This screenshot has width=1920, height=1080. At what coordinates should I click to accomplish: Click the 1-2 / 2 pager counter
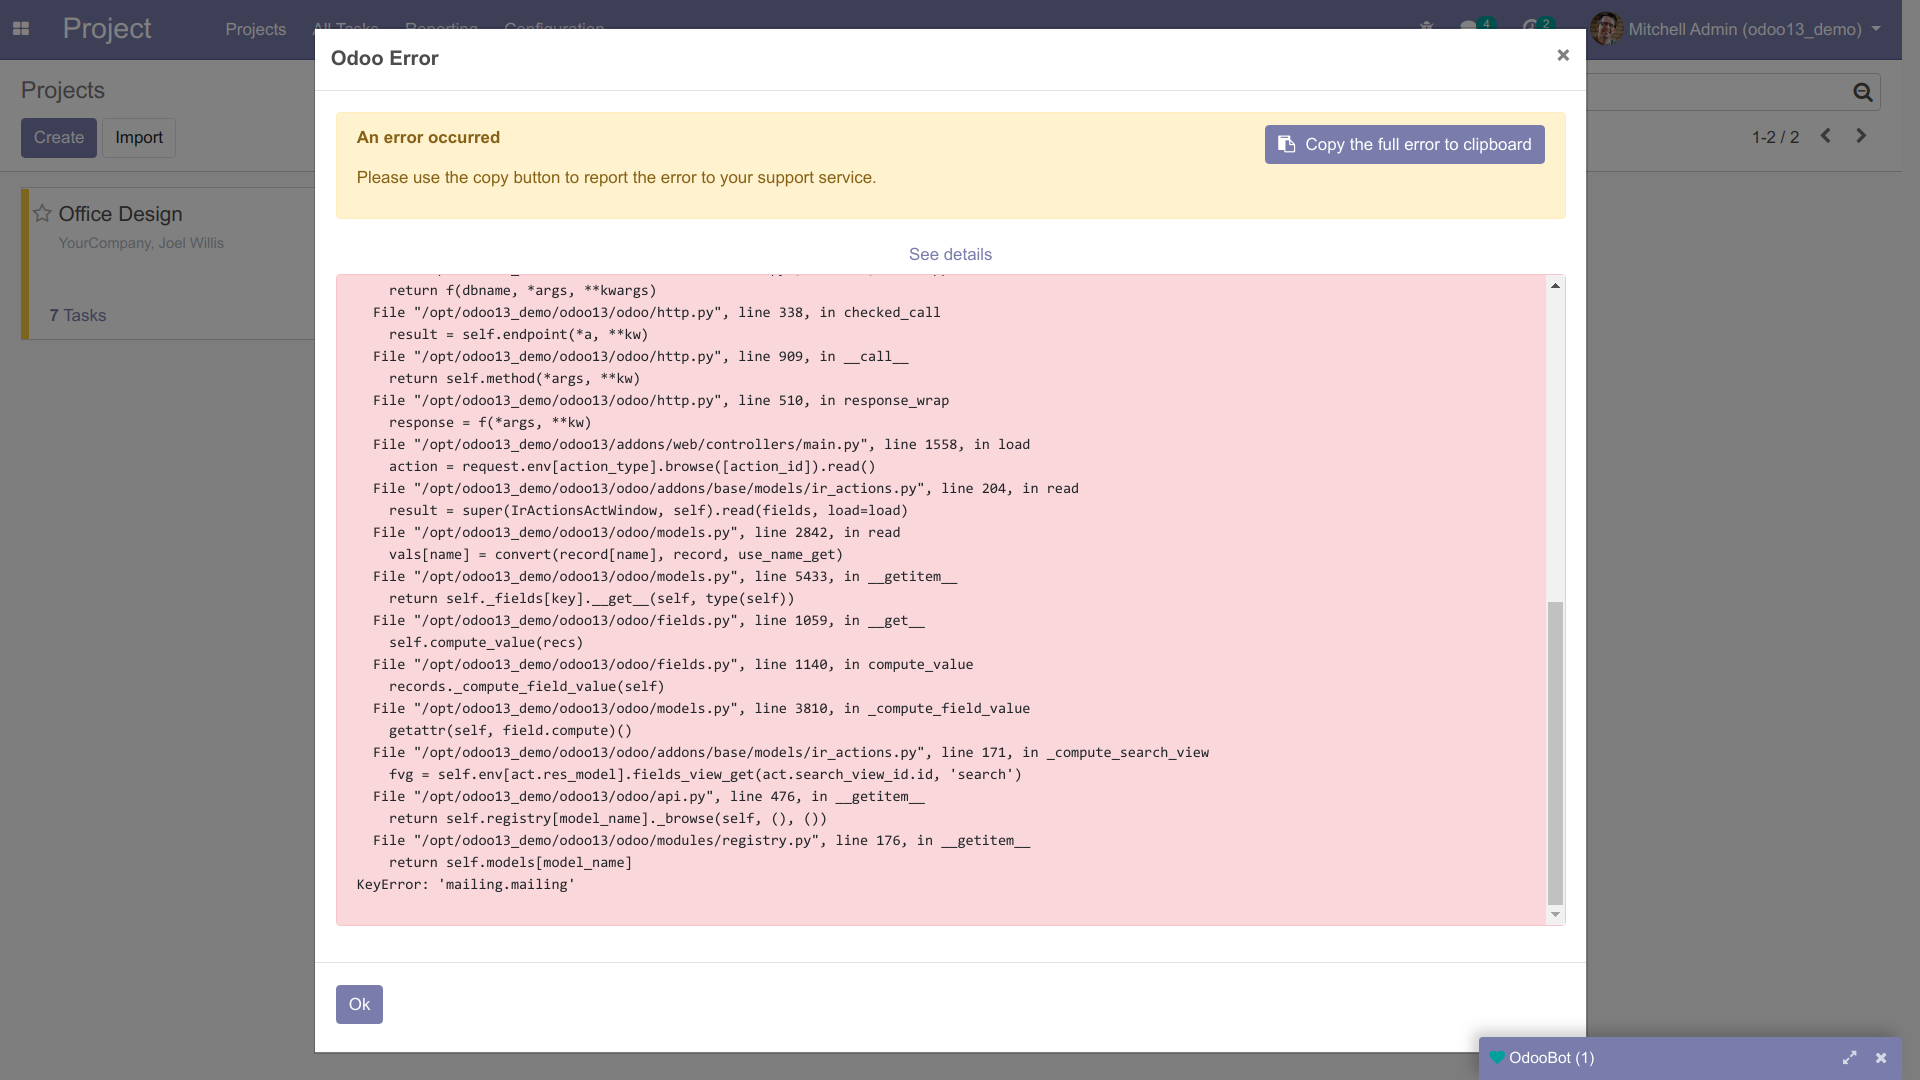(x=1775, y=137)
